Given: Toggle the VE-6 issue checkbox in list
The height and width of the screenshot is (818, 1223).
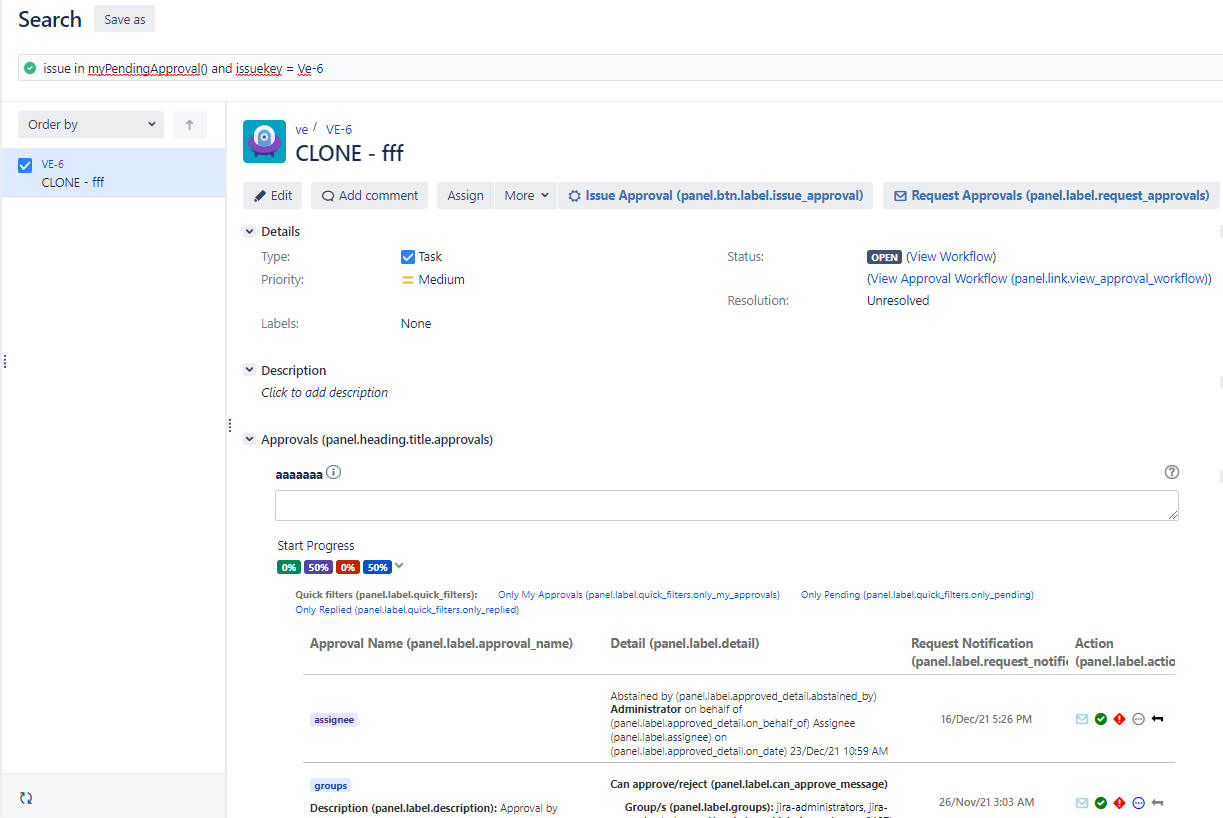Looking at the screenshot, I should point(26,165).
